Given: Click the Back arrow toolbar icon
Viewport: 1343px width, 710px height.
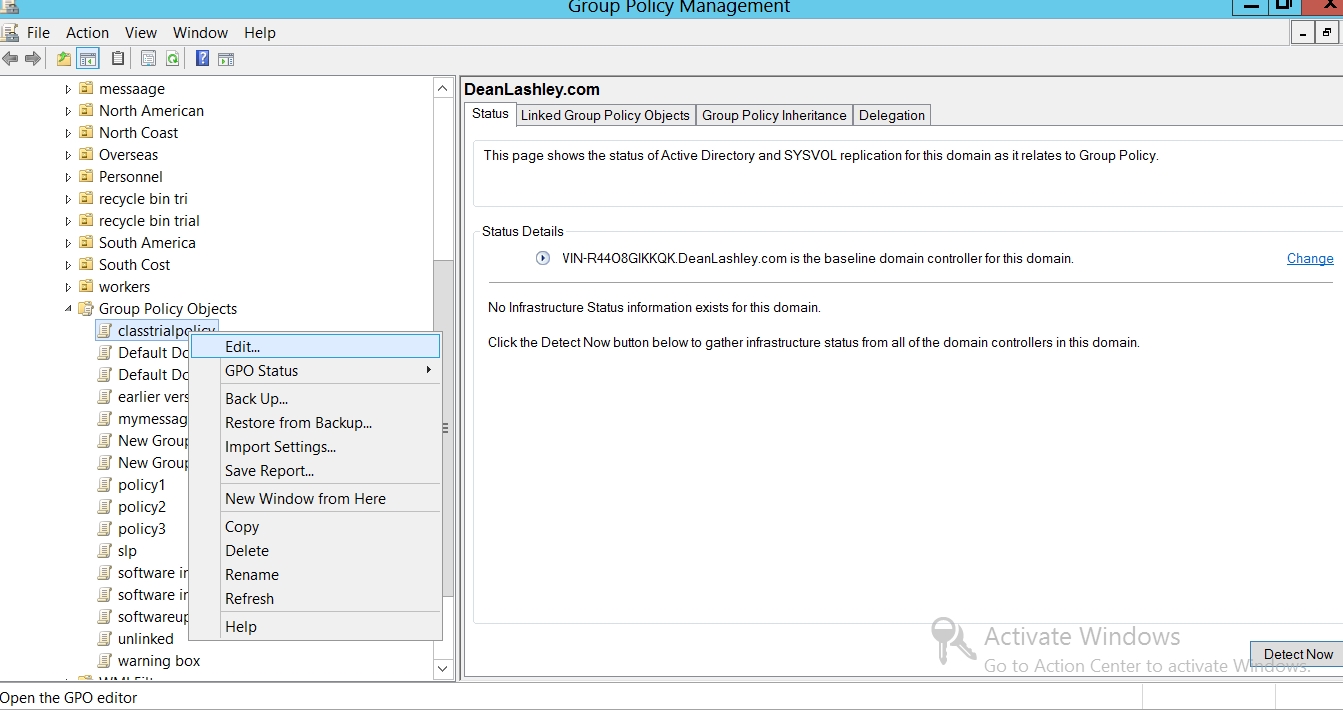Looking at the screenshot, I should [x=11, y=59].
